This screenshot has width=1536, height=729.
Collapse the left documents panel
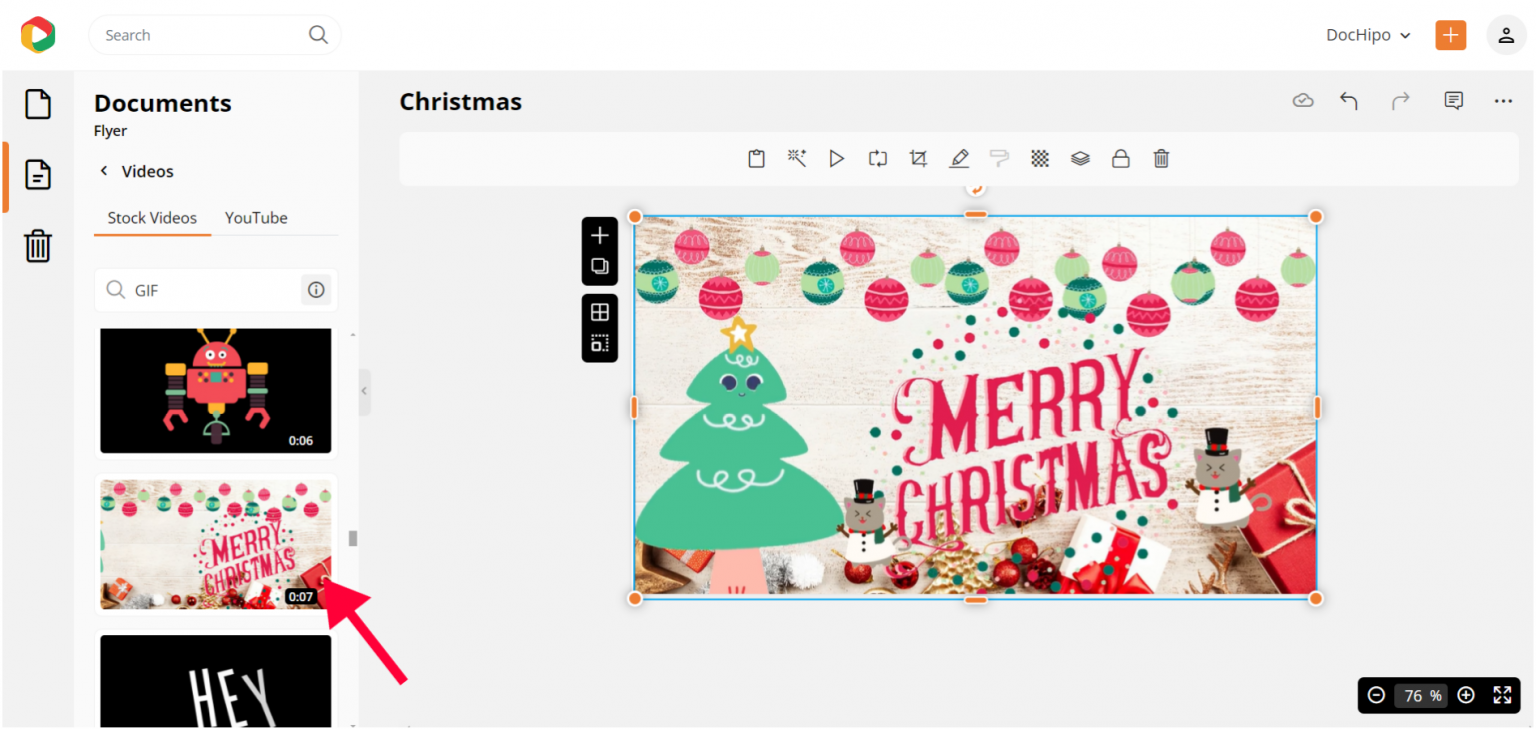(363, 392)
